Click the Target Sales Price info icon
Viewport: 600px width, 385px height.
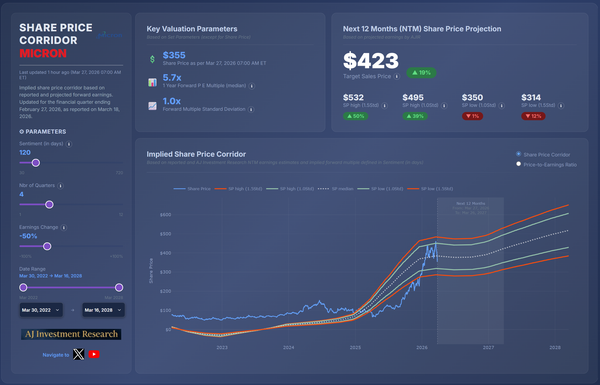click(x=397, y=77)
